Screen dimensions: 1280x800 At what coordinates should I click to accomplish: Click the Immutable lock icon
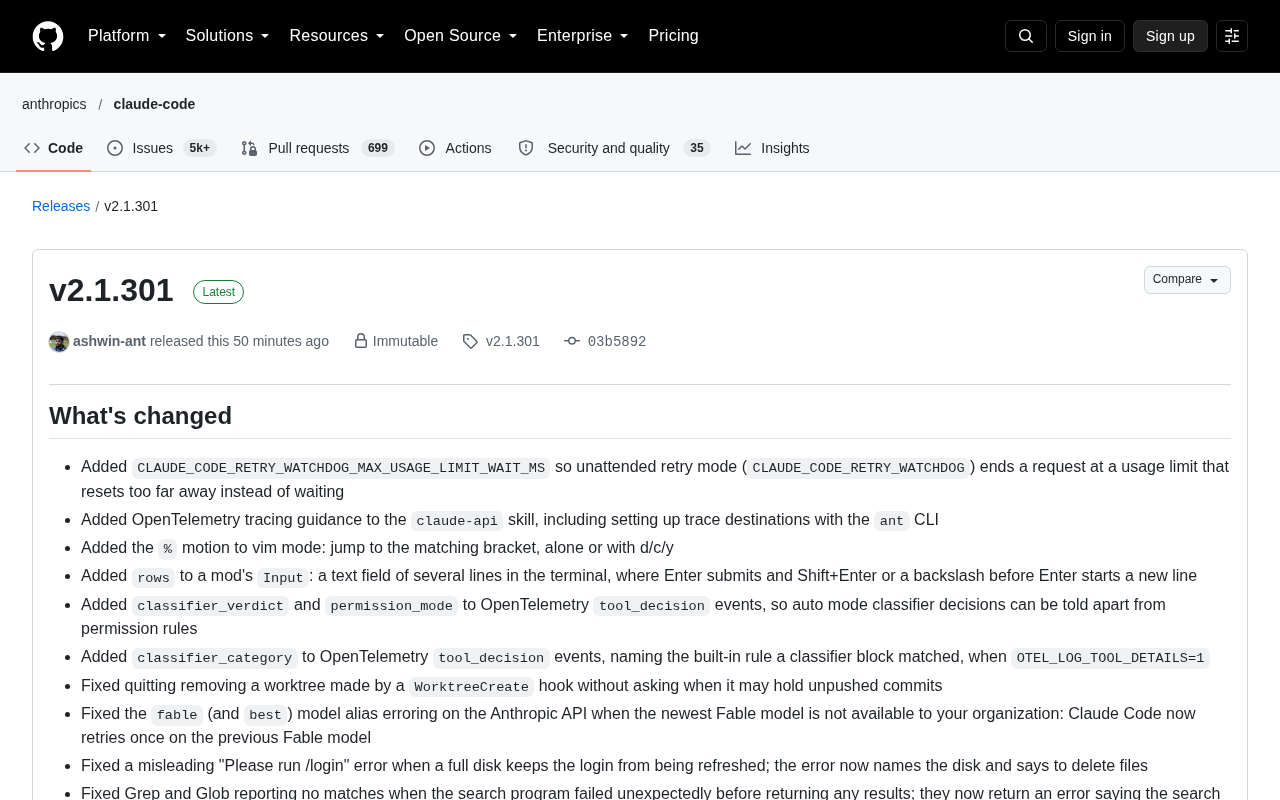[361, 341]
